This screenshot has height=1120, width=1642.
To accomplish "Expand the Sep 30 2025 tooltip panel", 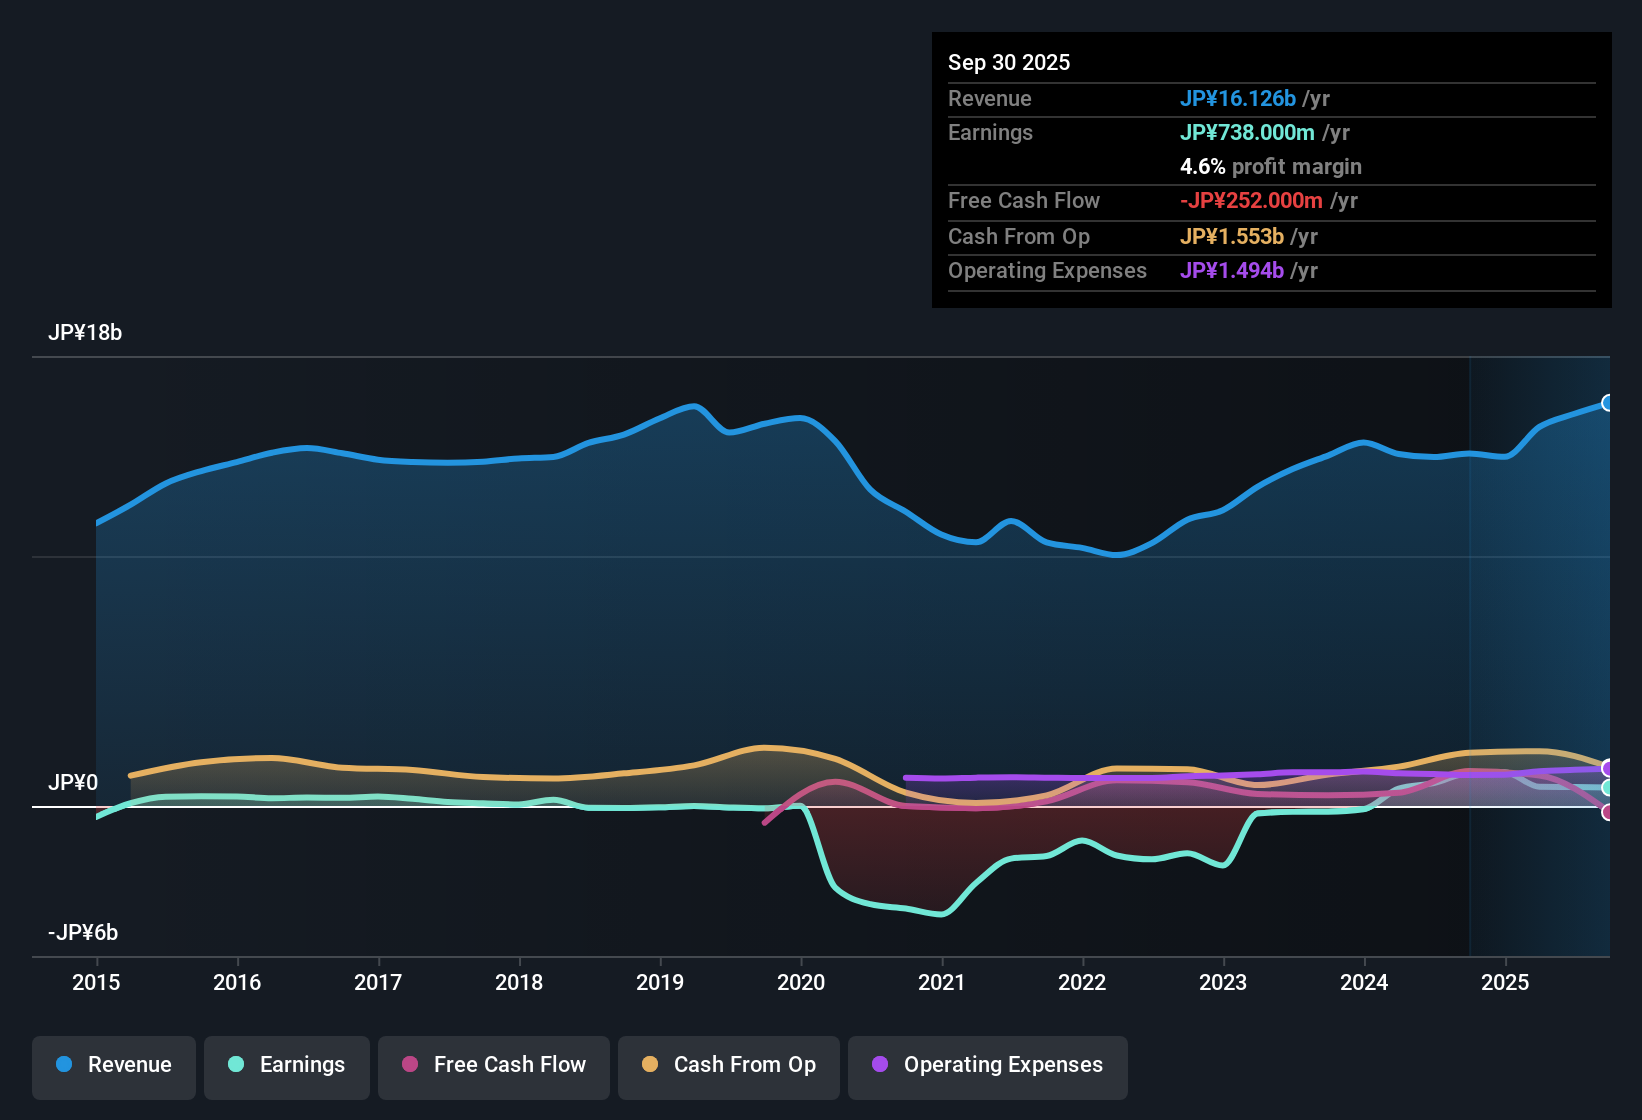I will [1009, 62].
